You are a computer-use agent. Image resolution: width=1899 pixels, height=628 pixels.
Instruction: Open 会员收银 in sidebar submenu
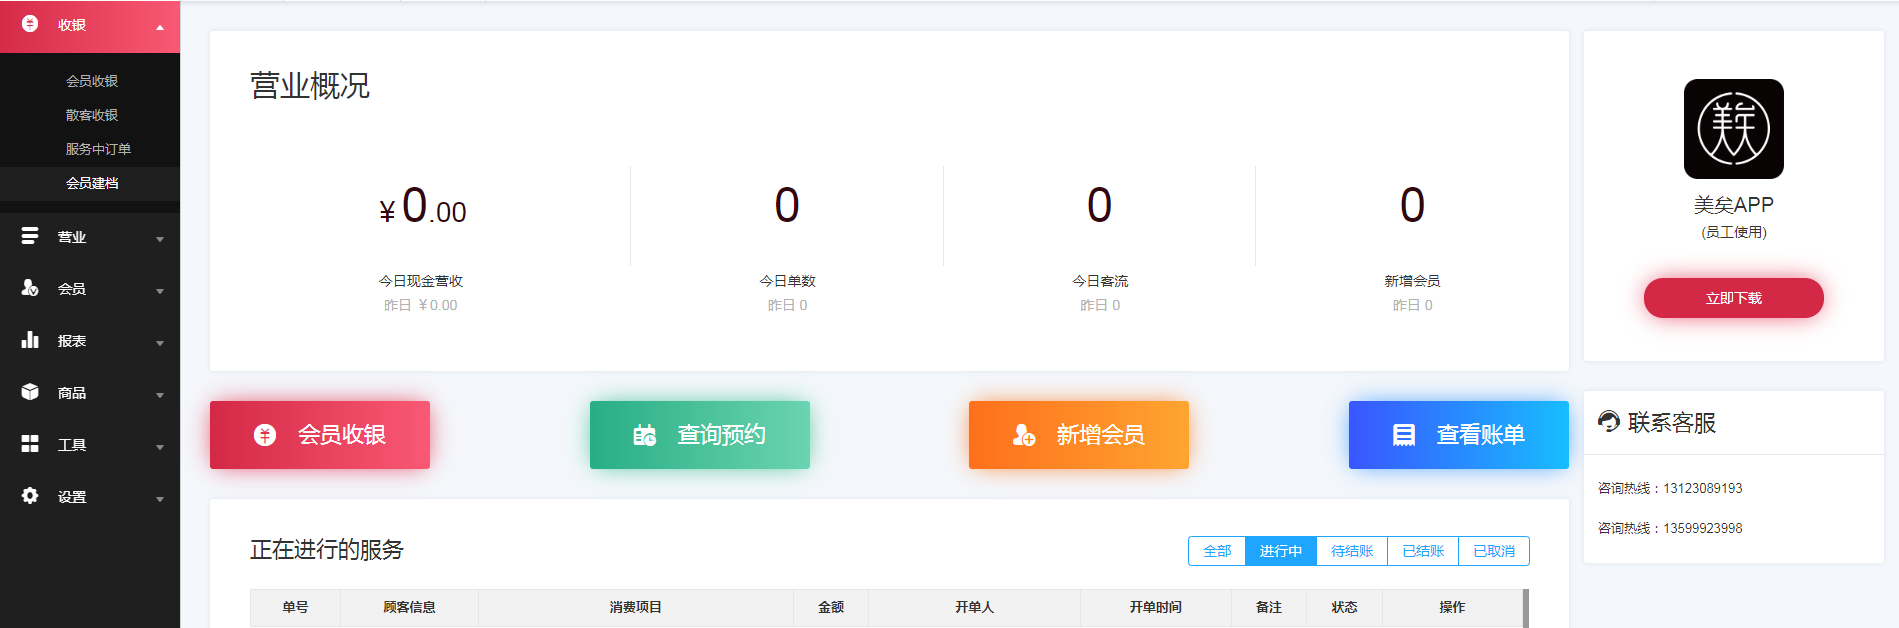pyautogui.click(x=92, y=81)
